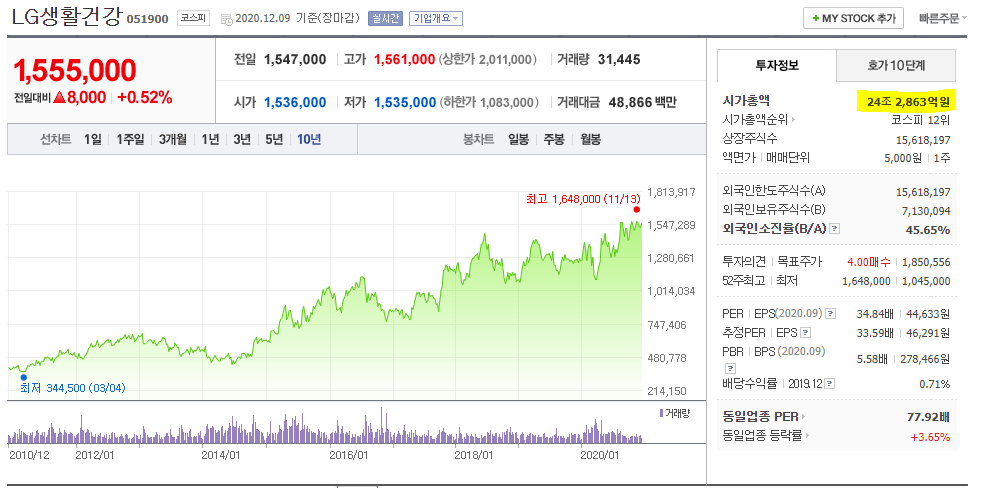
Task: Click calendar icon beside 2020.12.09 date
Action: [226, 19]
